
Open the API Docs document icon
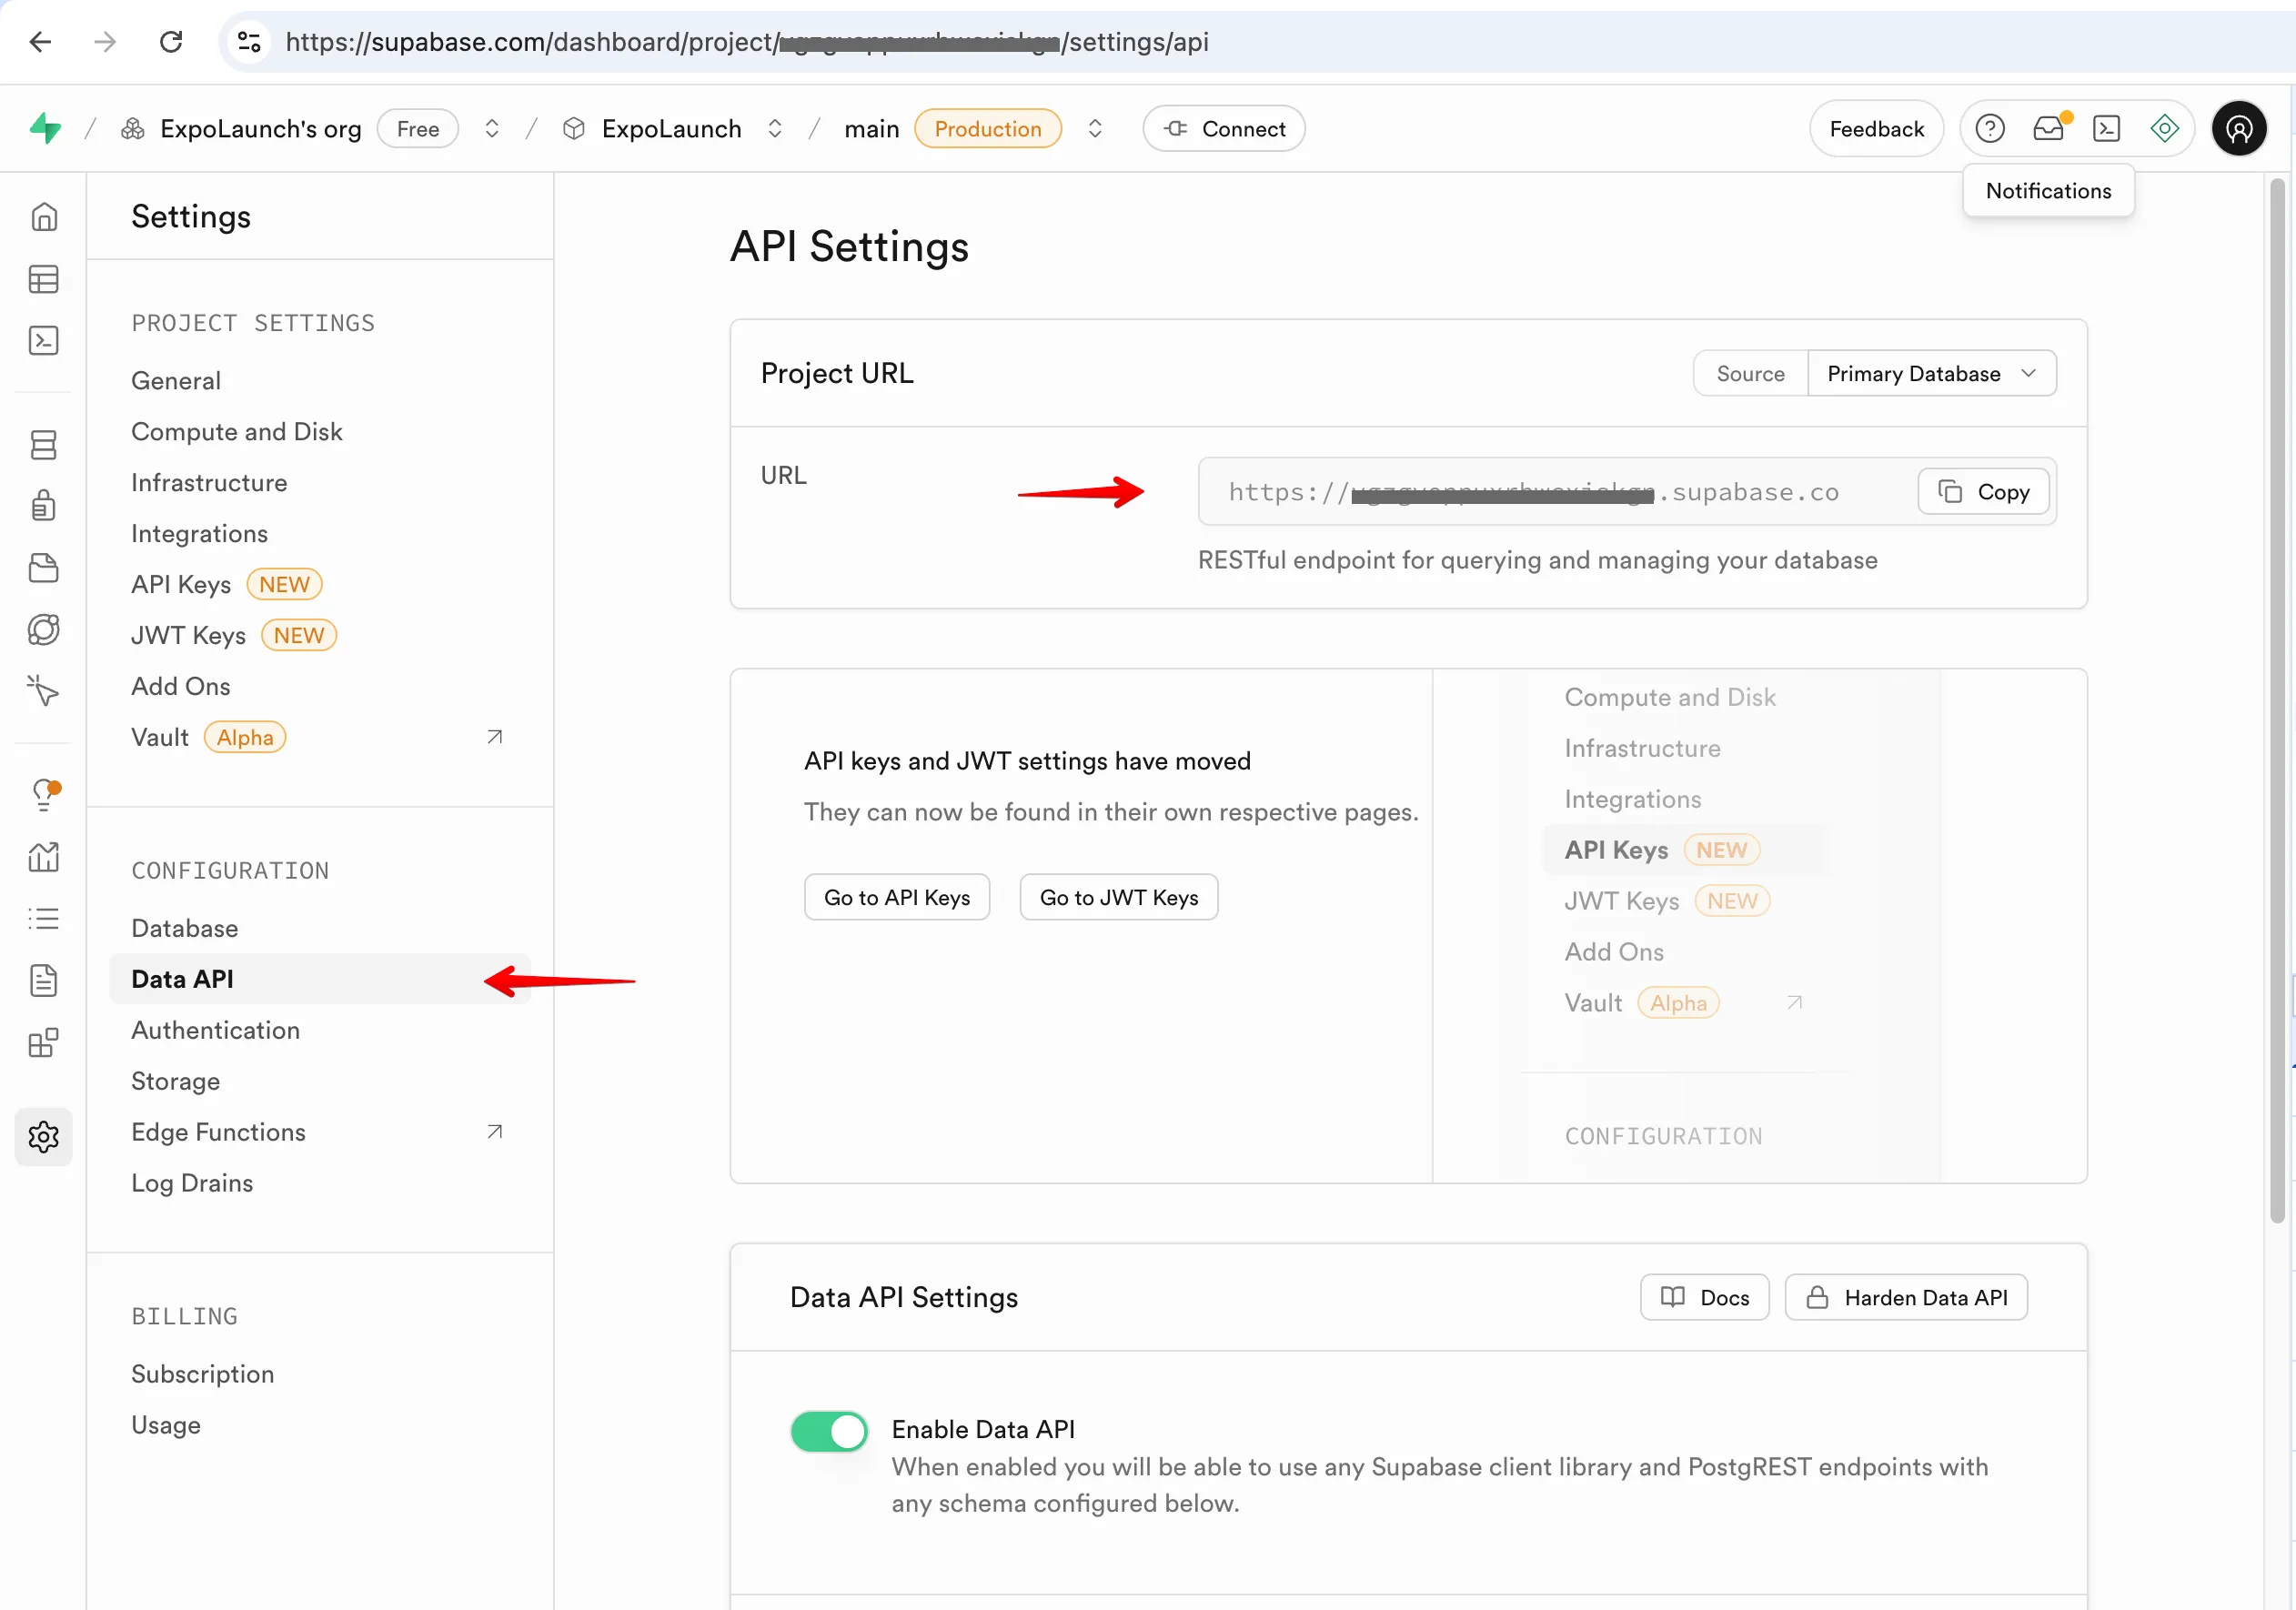tap(44, 981)
